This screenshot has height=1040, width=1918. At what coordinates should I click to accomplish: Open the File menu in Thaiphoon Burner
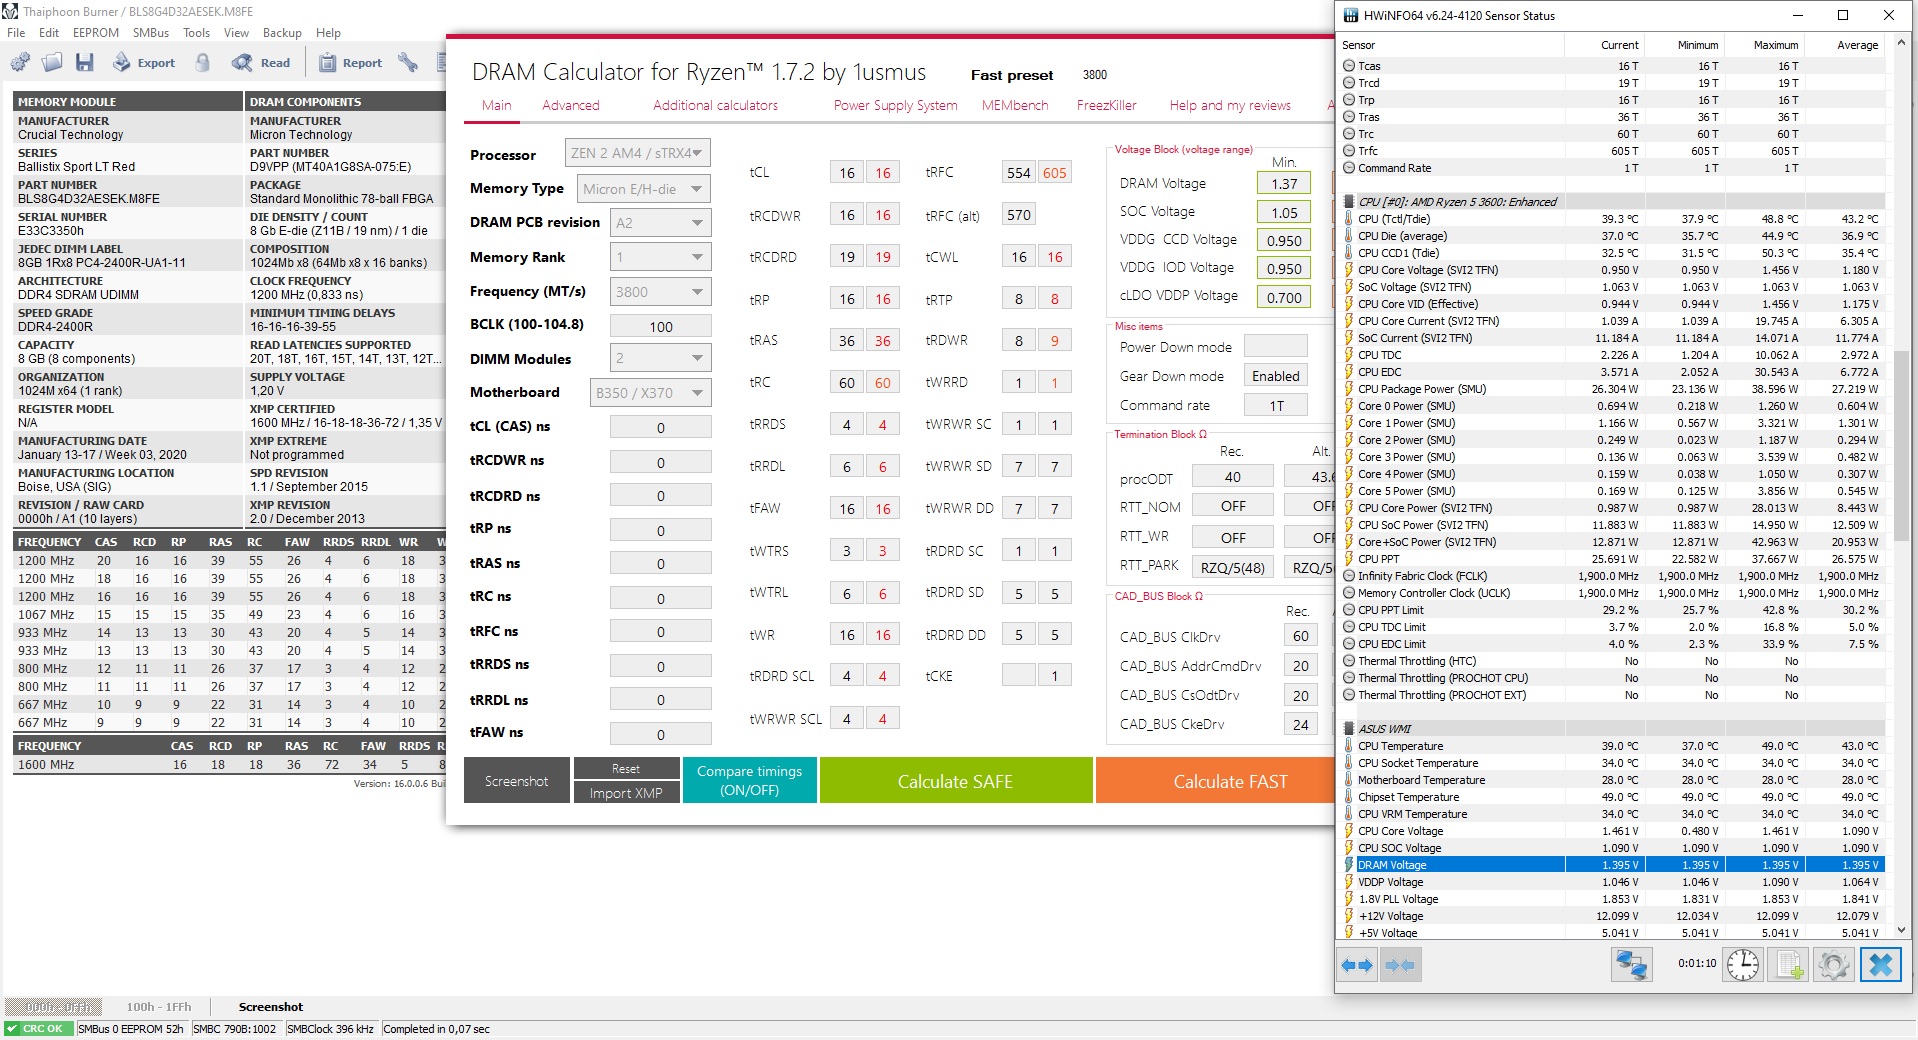[x=16, y=33]
